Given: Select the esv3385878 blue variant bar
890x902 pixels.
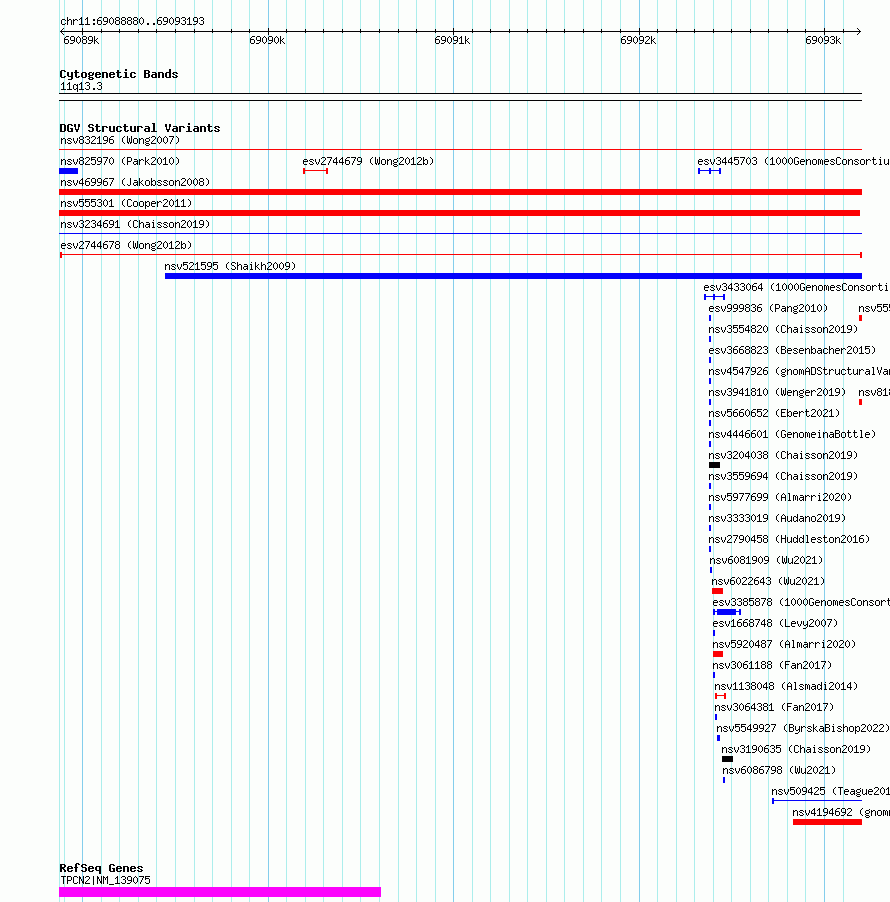Looking at the screenshot, I should click(x=727, y=612).
